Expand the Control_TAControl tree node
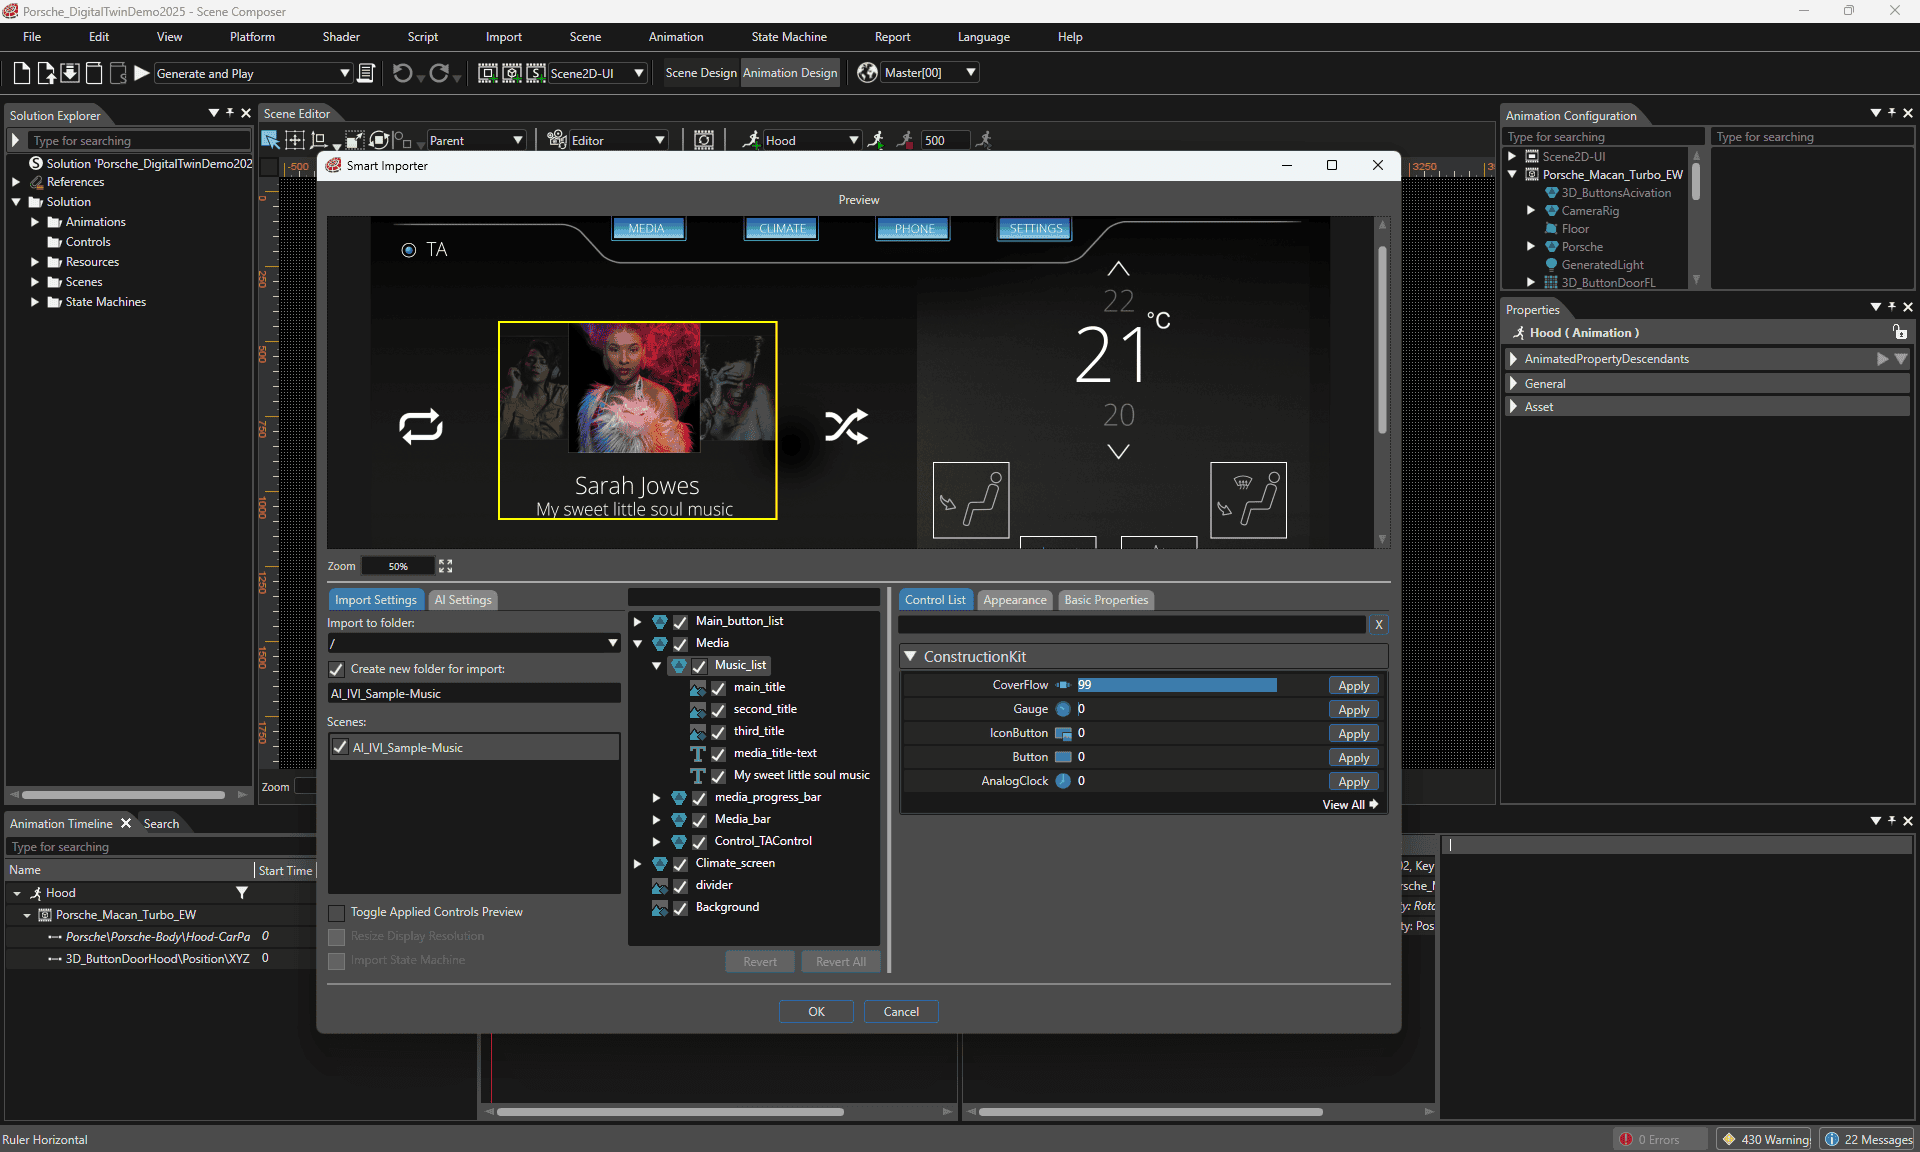 point(656,841)
